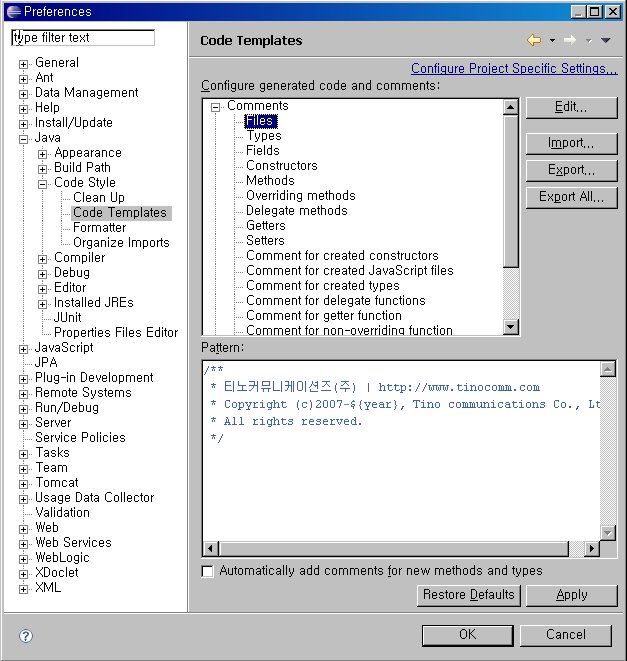
Task: Select the Setters template
Action: coord(265,240)
